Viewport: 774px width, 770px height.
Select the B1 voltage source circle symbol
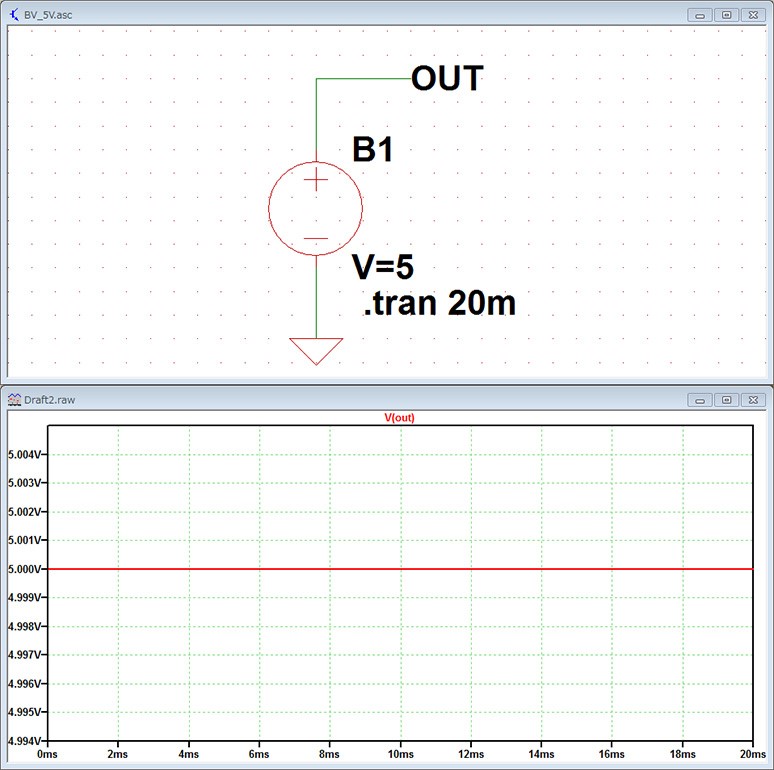click(315, 208)
